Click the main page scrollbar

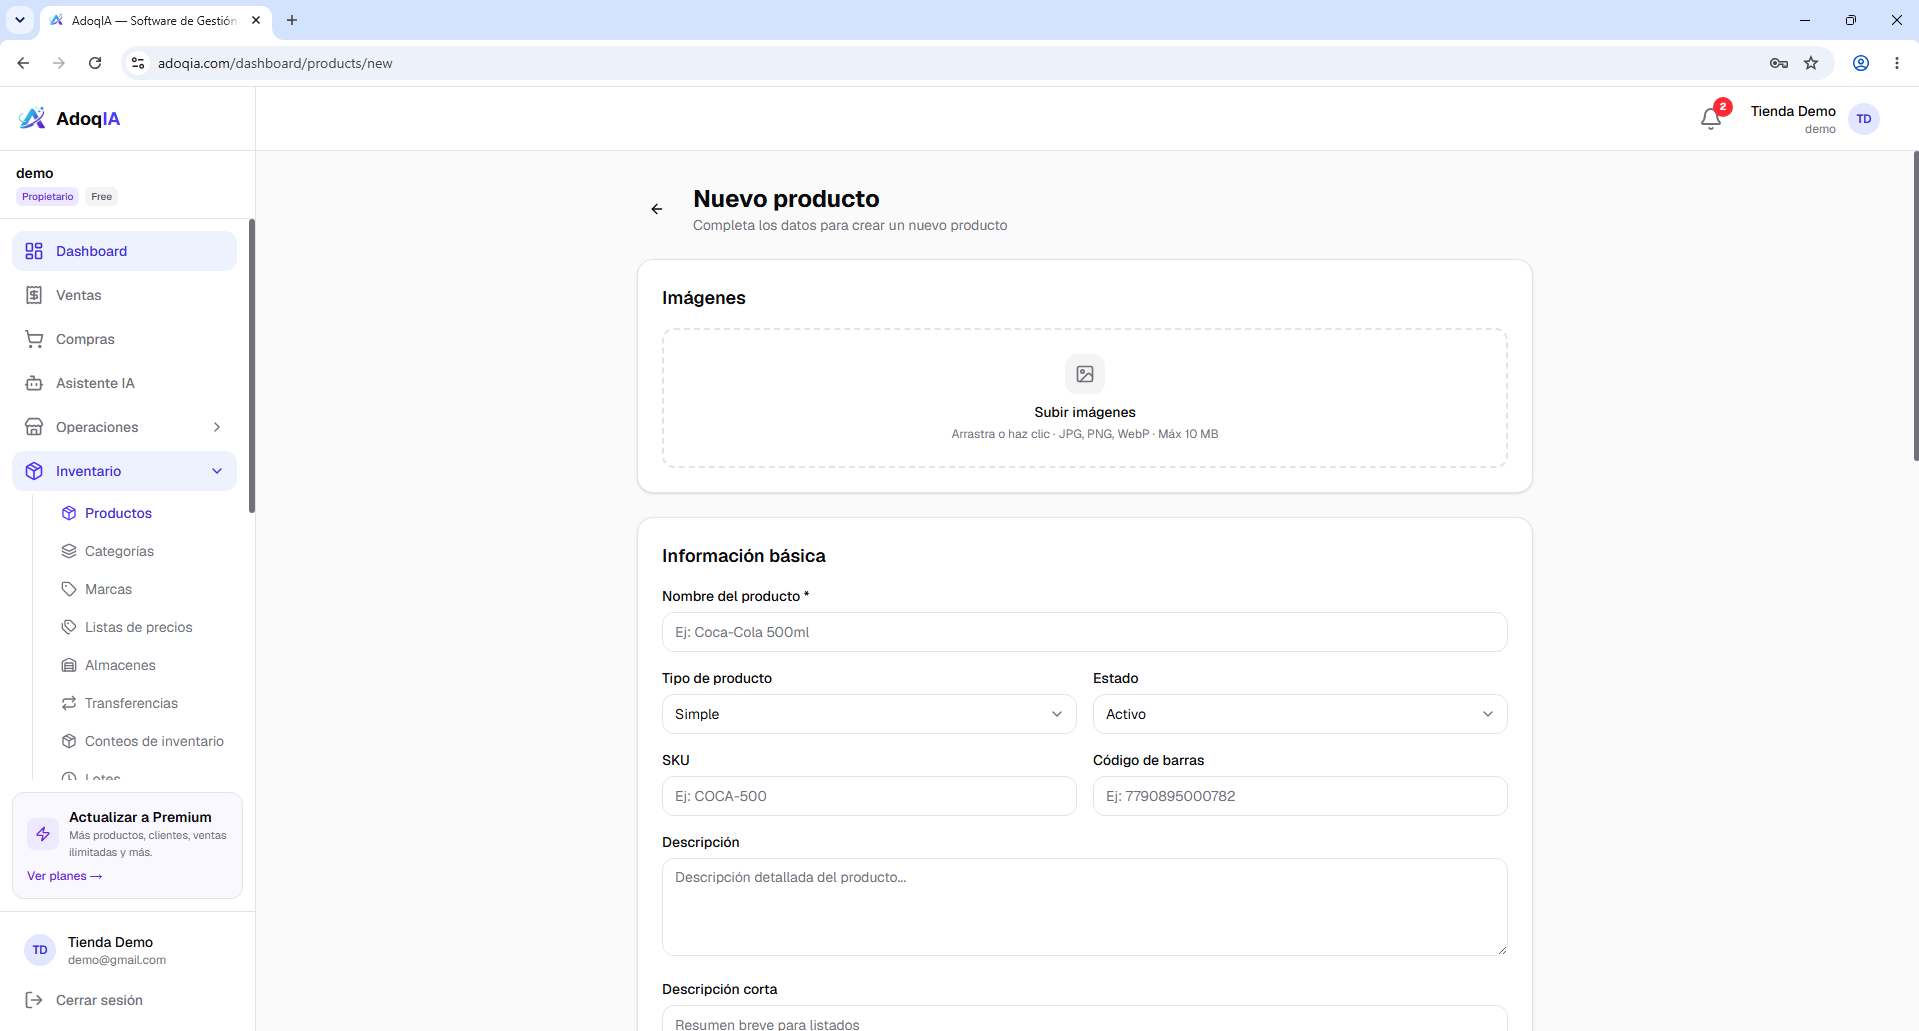(1916, 306)
